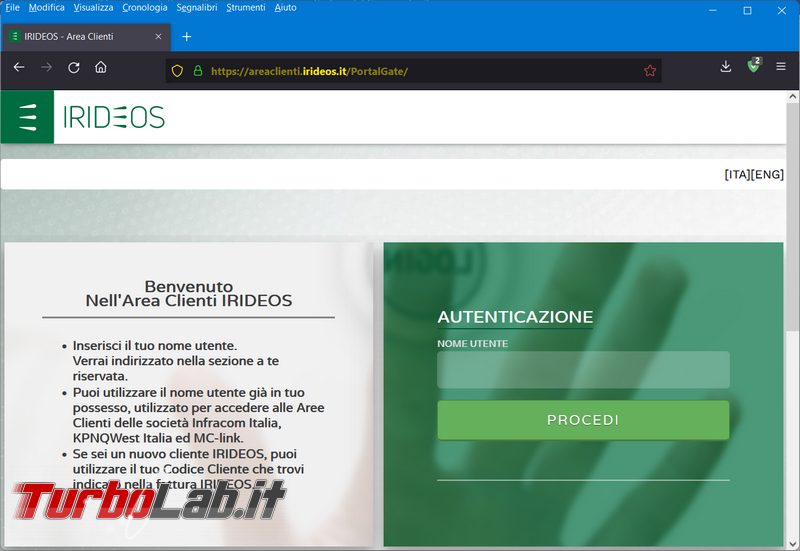Reload the IRIDEOS page

click(x=74, y=67)
